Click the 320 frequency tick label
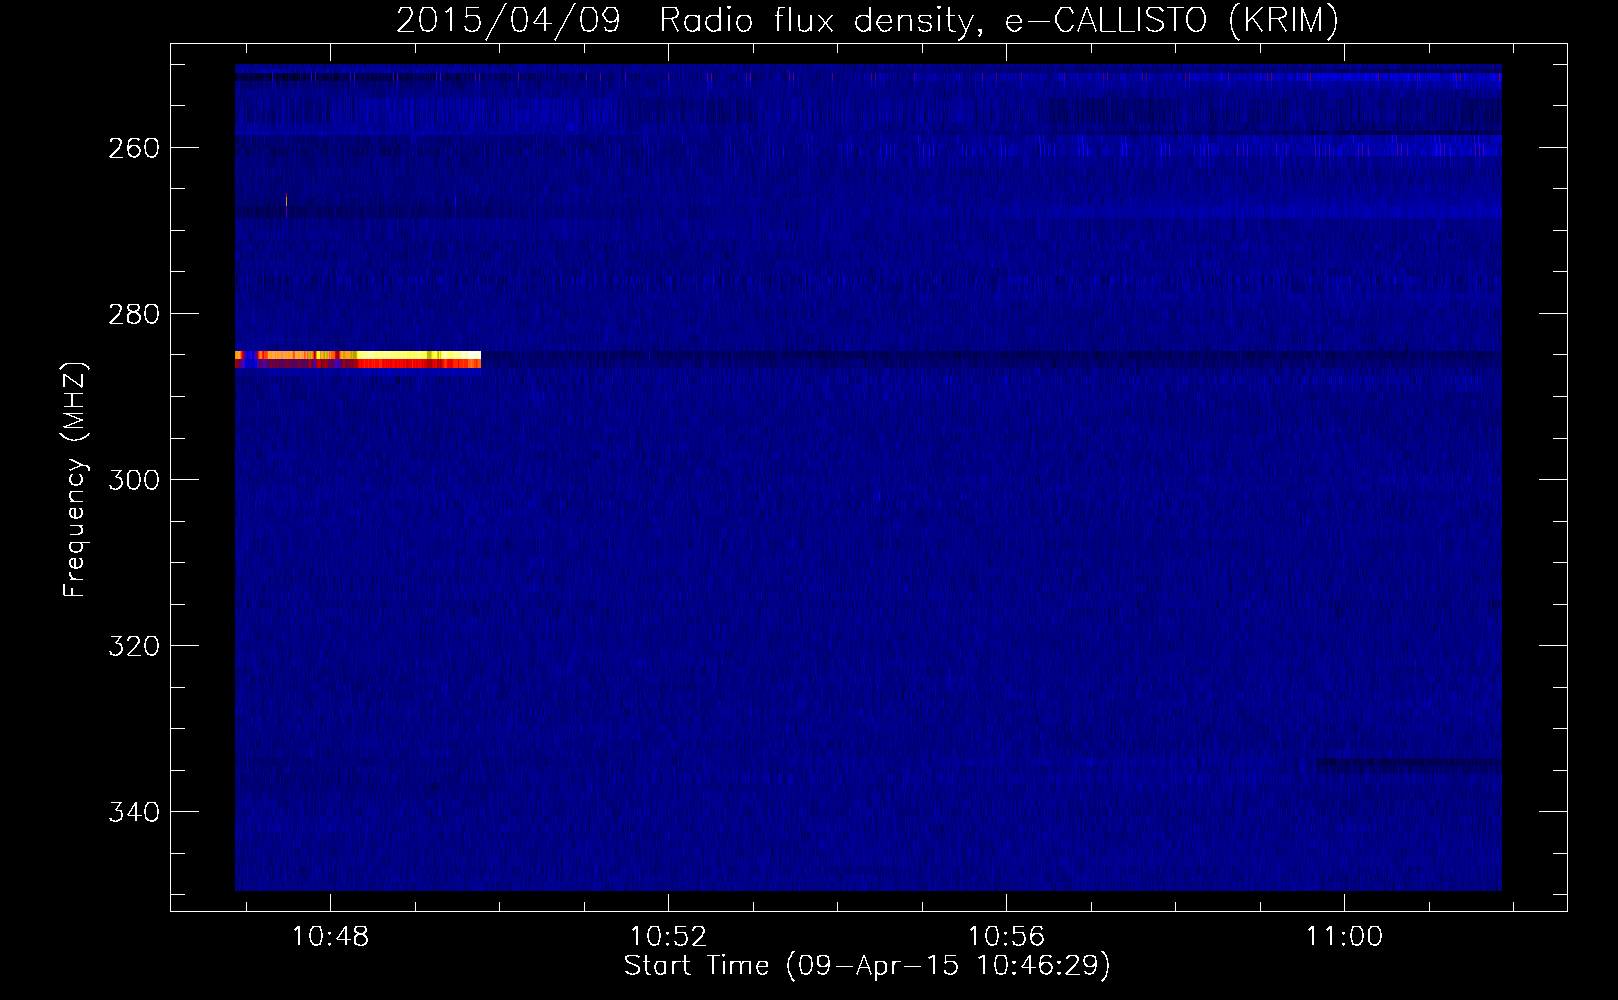 (x=134, y=646)
